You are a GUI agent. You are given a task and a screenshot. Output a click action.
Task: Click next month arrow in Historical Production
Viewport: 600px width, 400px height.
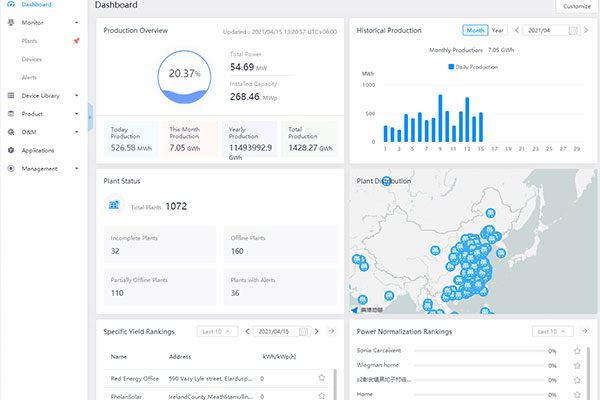tap(586, 31)
